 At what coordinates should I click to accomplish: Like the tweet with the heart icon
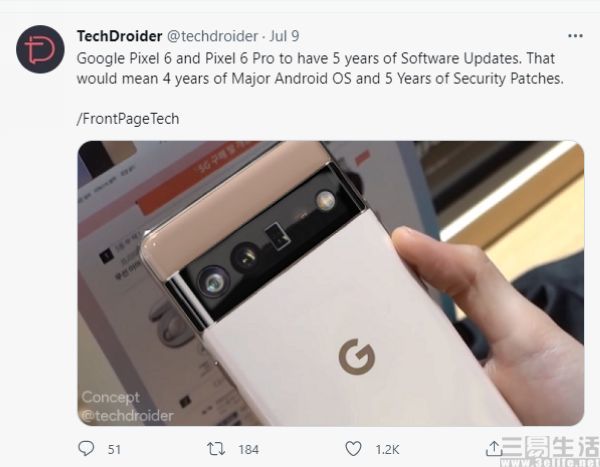(353, 449)
